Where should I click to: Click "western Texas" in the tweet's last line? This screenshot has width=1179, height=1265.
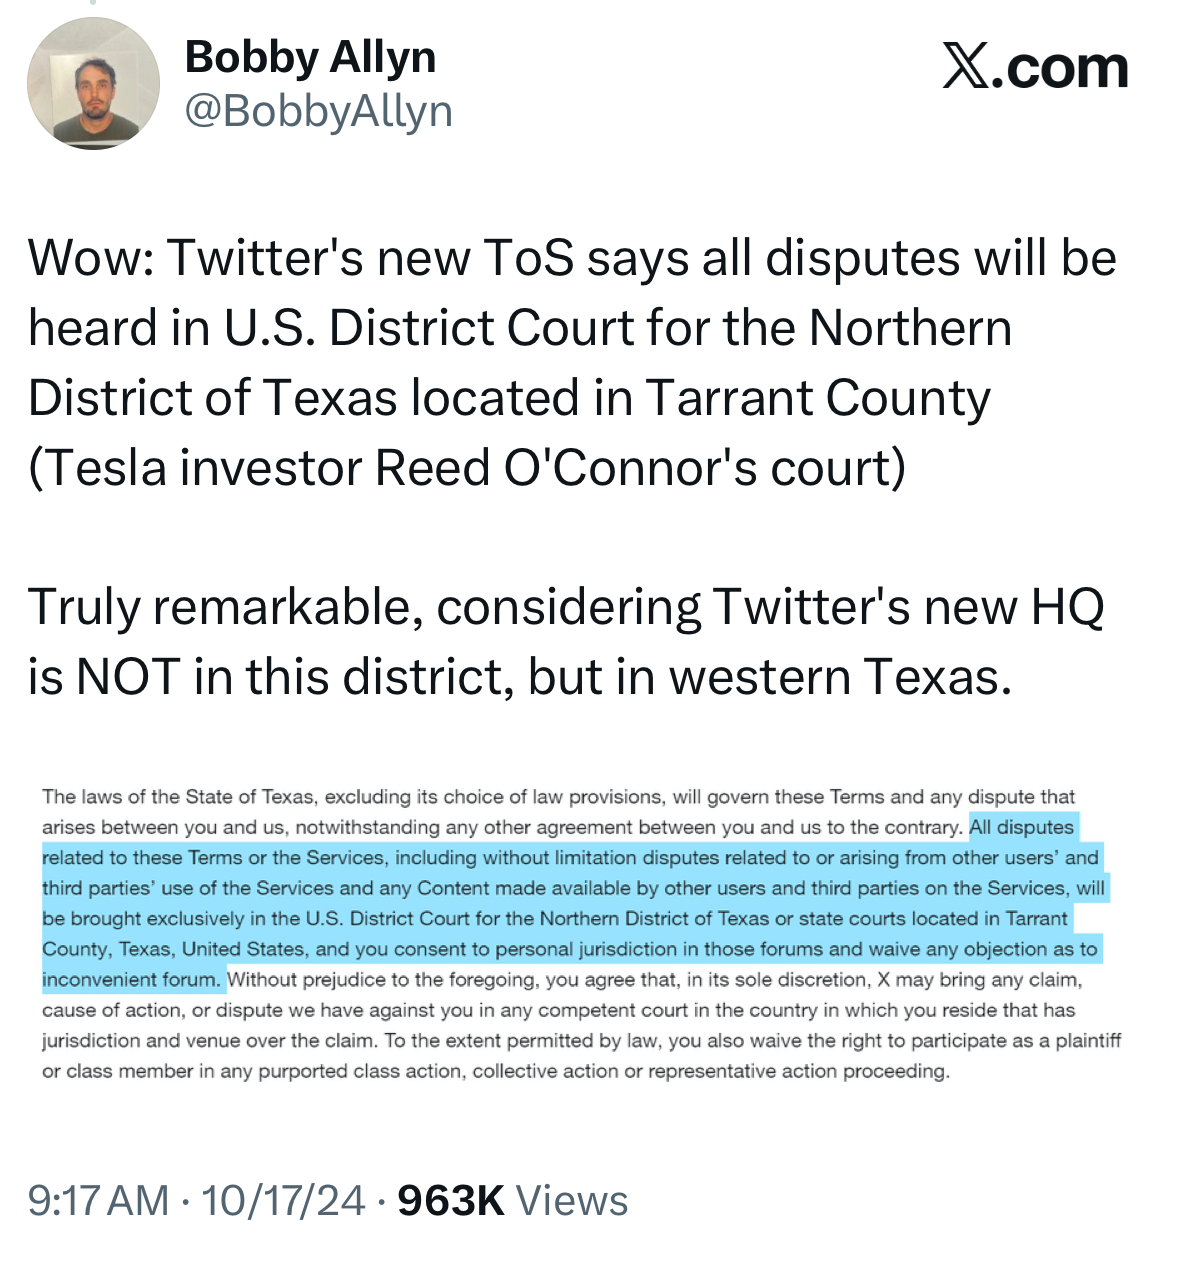coord(840,677)
